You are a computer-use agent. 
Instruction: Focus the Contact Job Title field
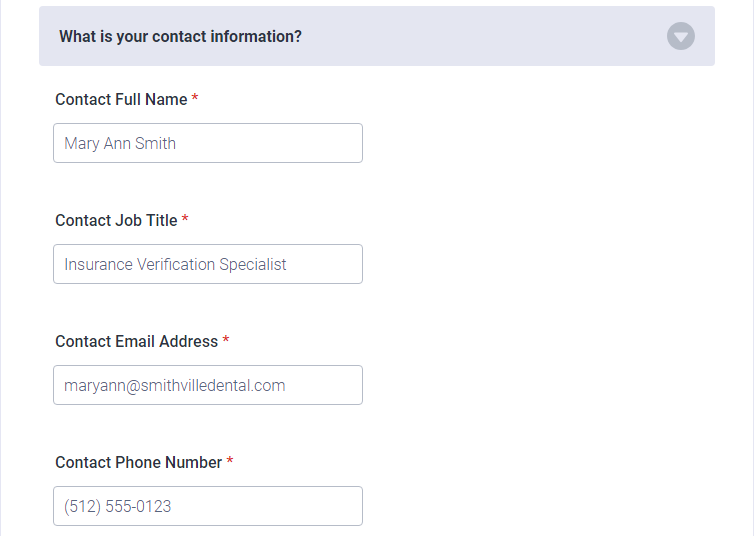(208, 264)
